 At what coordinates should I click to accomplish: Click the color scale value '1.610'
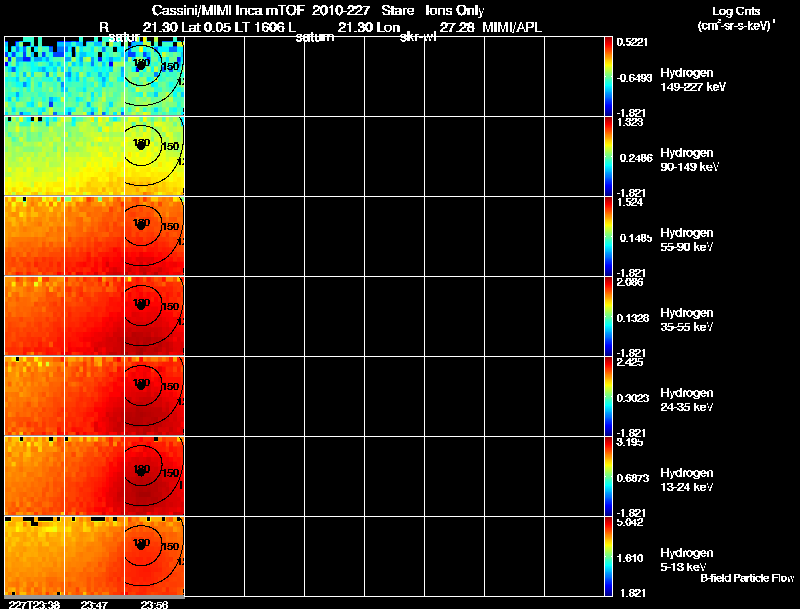[632, 559]
